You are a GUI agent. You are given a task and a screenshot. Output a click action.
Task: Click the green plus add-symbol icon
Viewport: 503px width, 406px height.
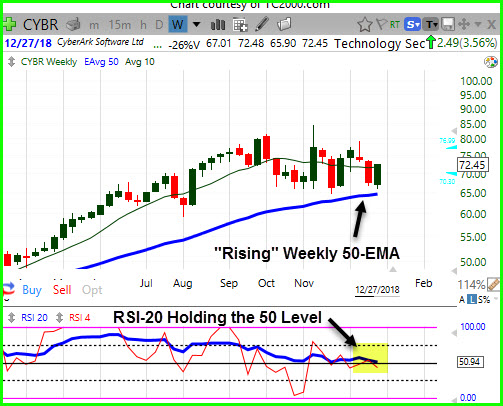coord(9,25)
